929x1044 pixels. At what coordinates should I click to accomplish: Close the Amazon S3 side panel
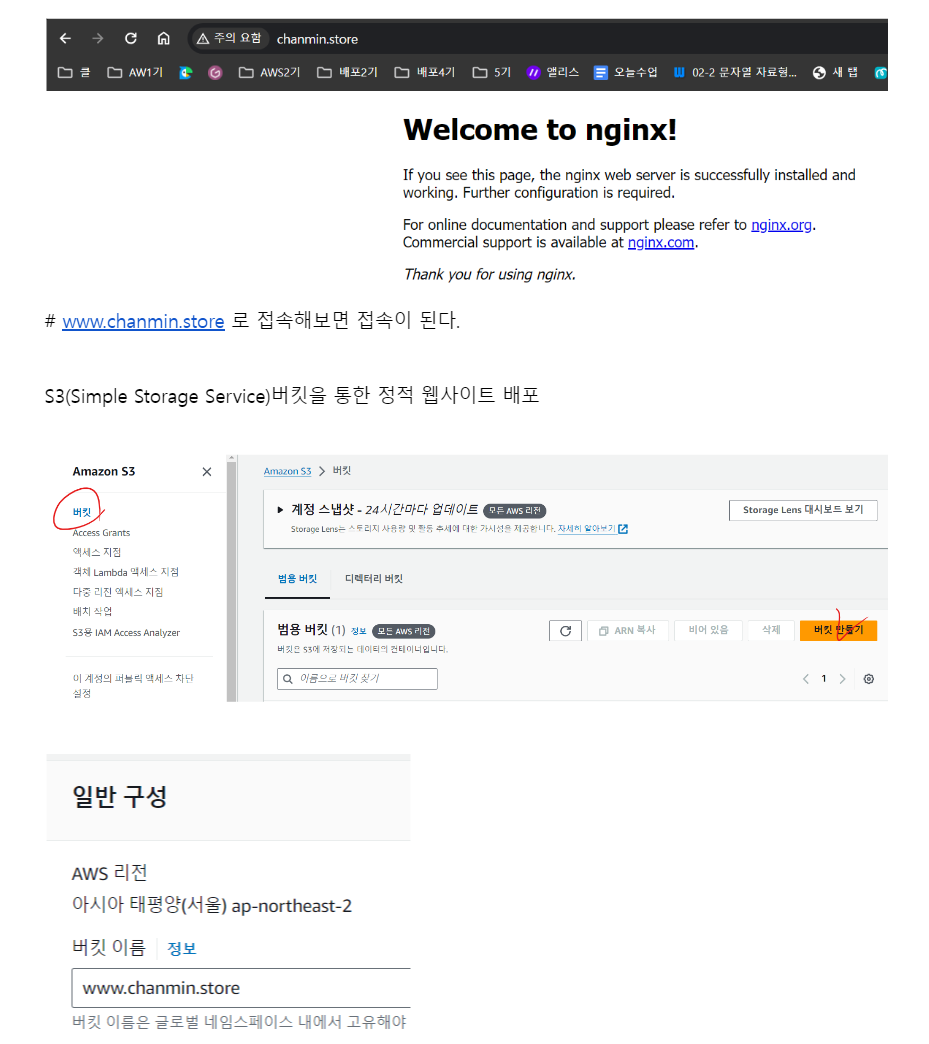(x=207, y=471)
